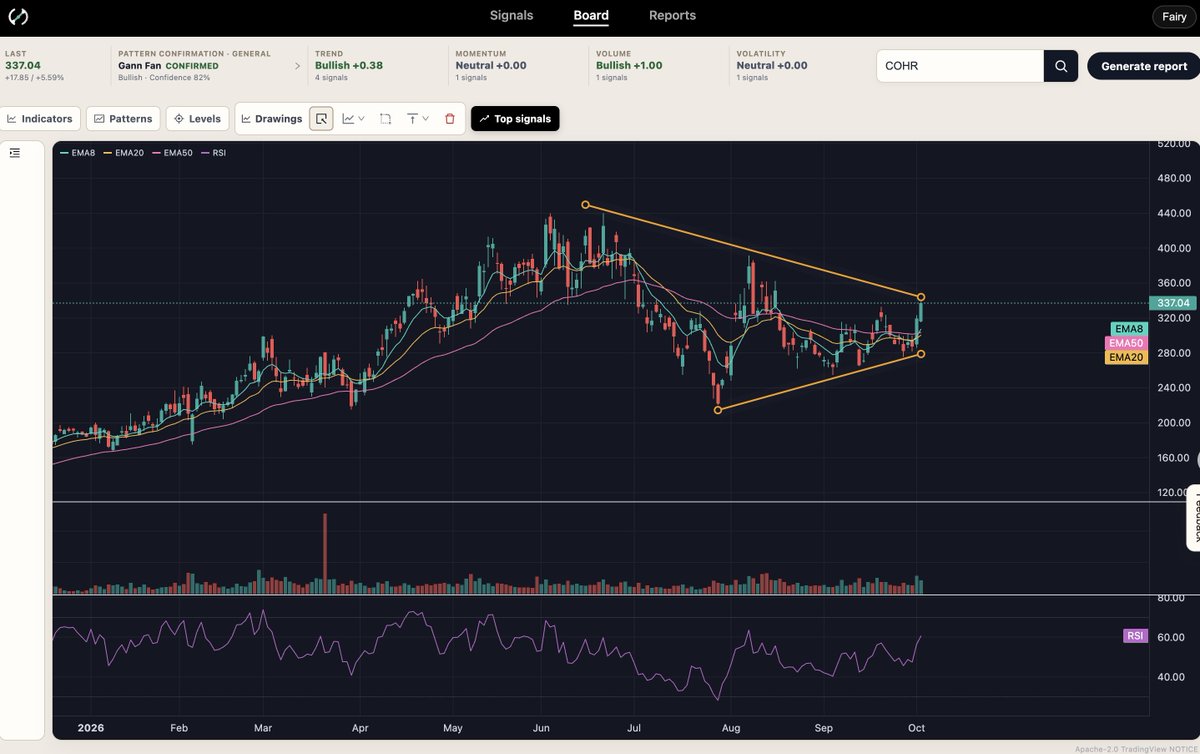Viewport: 1200px width, 754px height.
Task: Click the search magnifier button next to COHR
Action: [1061, 66]
